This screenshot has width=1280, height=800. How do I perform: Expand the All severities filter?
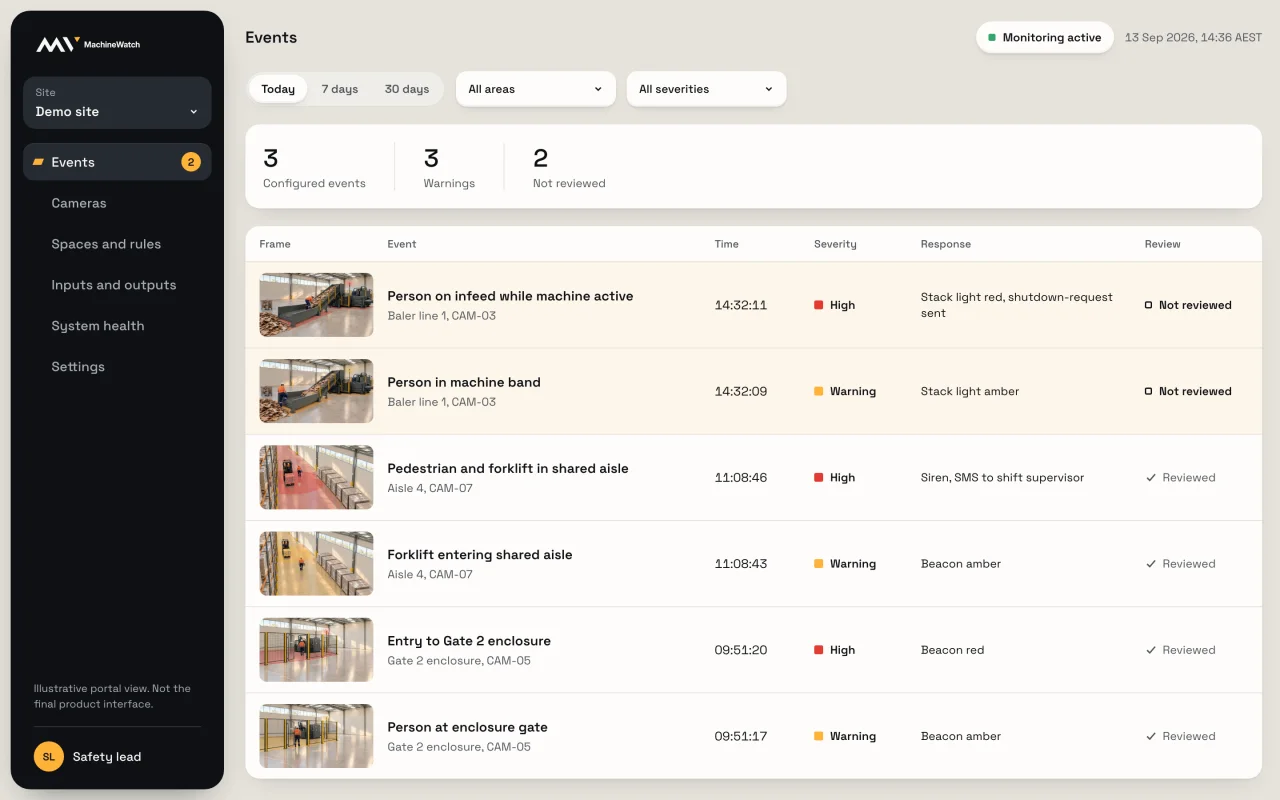click(706, 89)
